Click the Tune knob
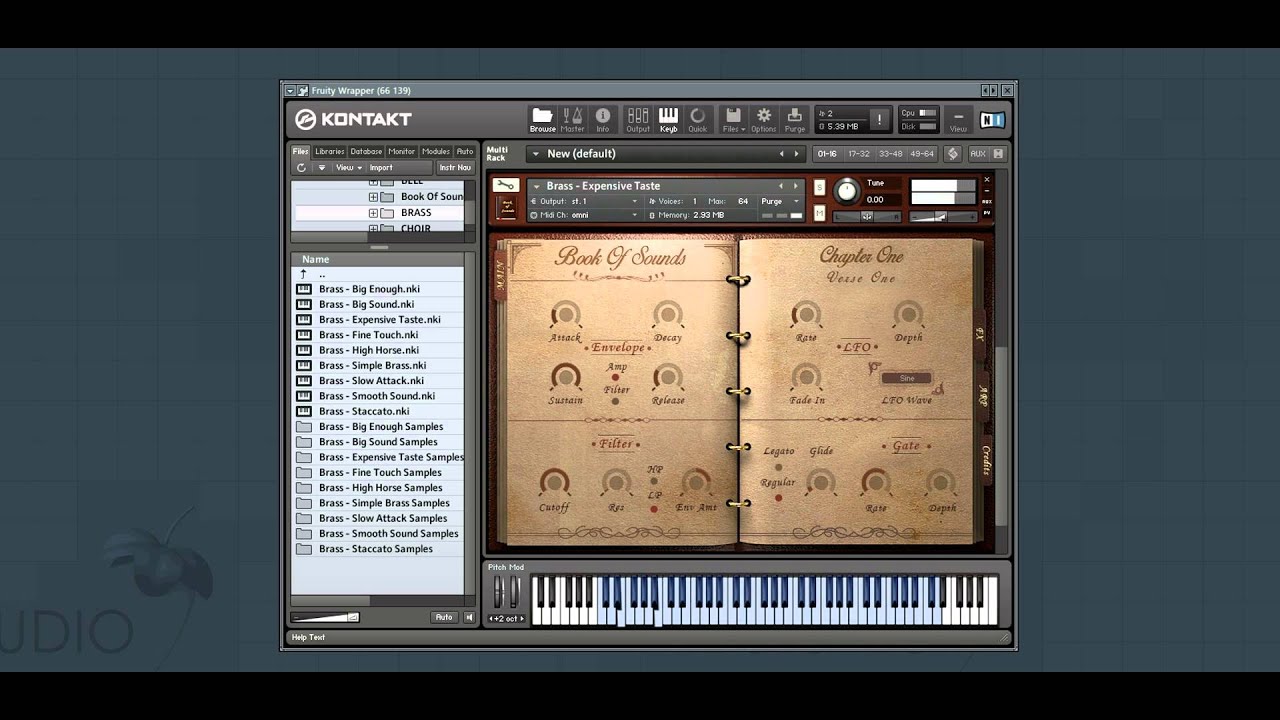The width and height of the screenshot is (1280, 720). 846,190
